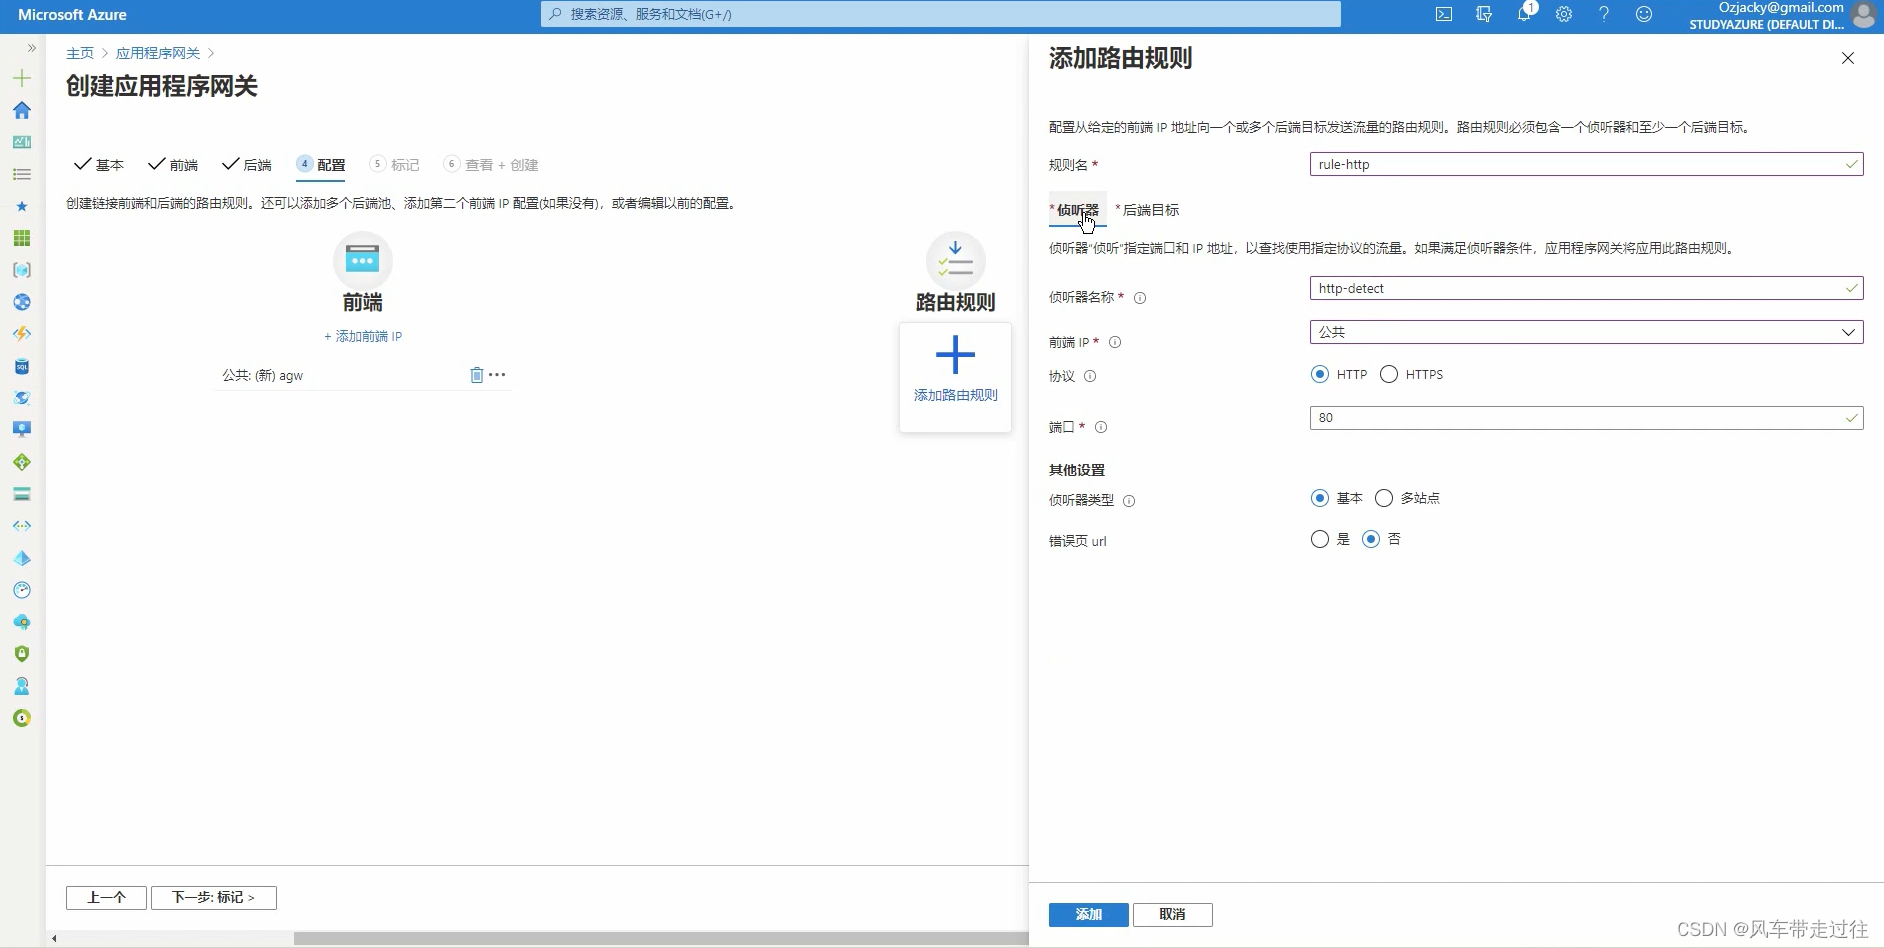1884x948 pixels.
Task: Click the 添加路由规则 plus card
Action: coord(955,377)
